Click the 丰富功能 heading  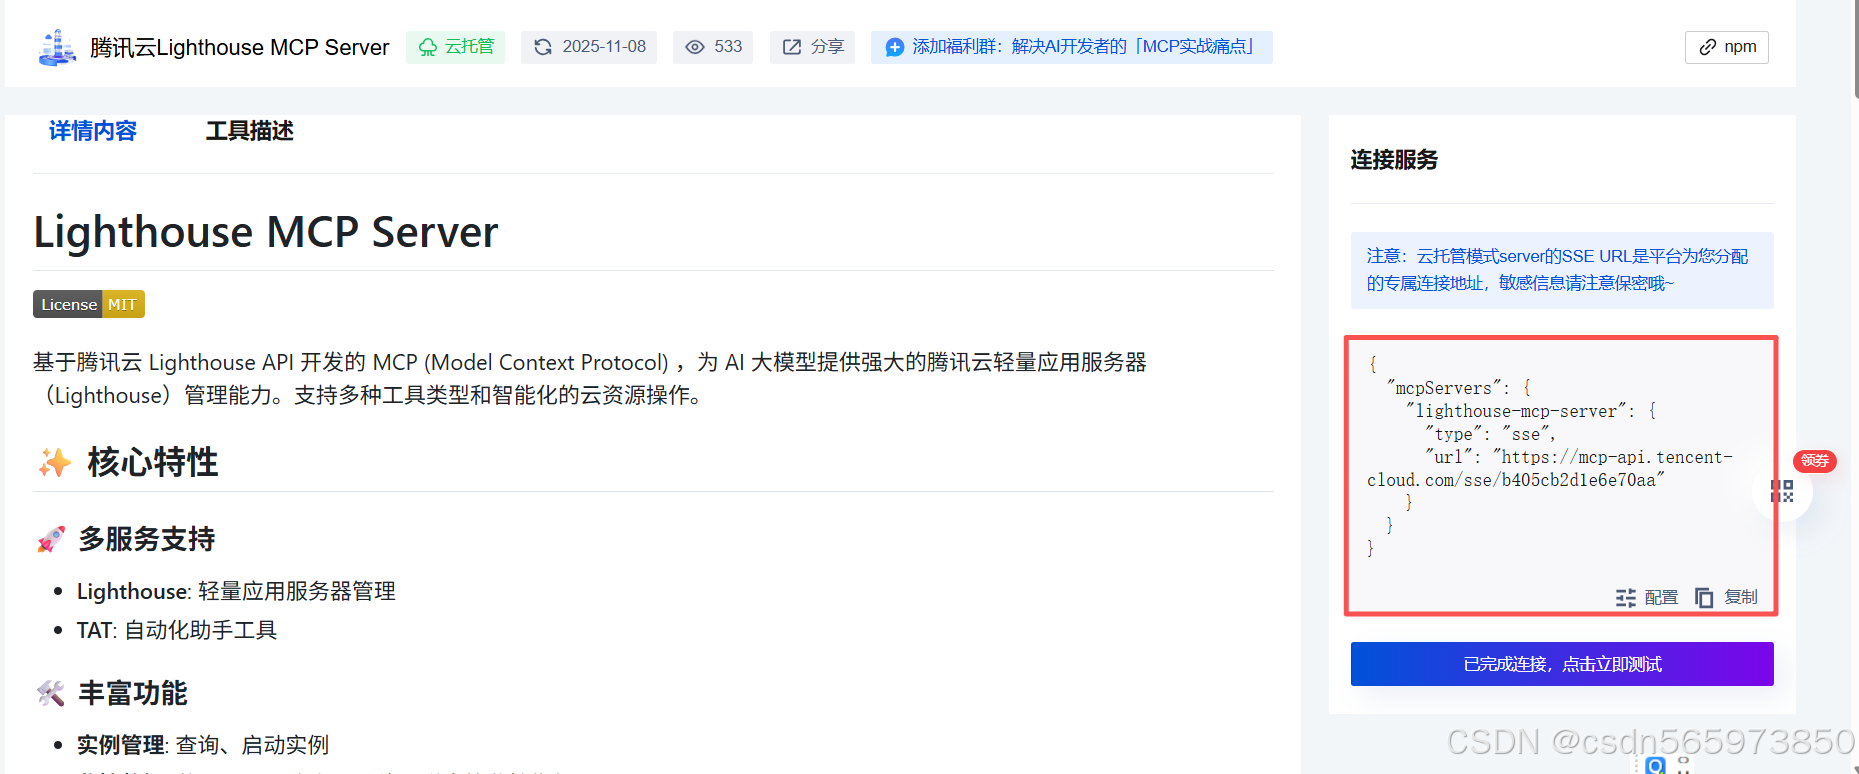coord(133,693)
